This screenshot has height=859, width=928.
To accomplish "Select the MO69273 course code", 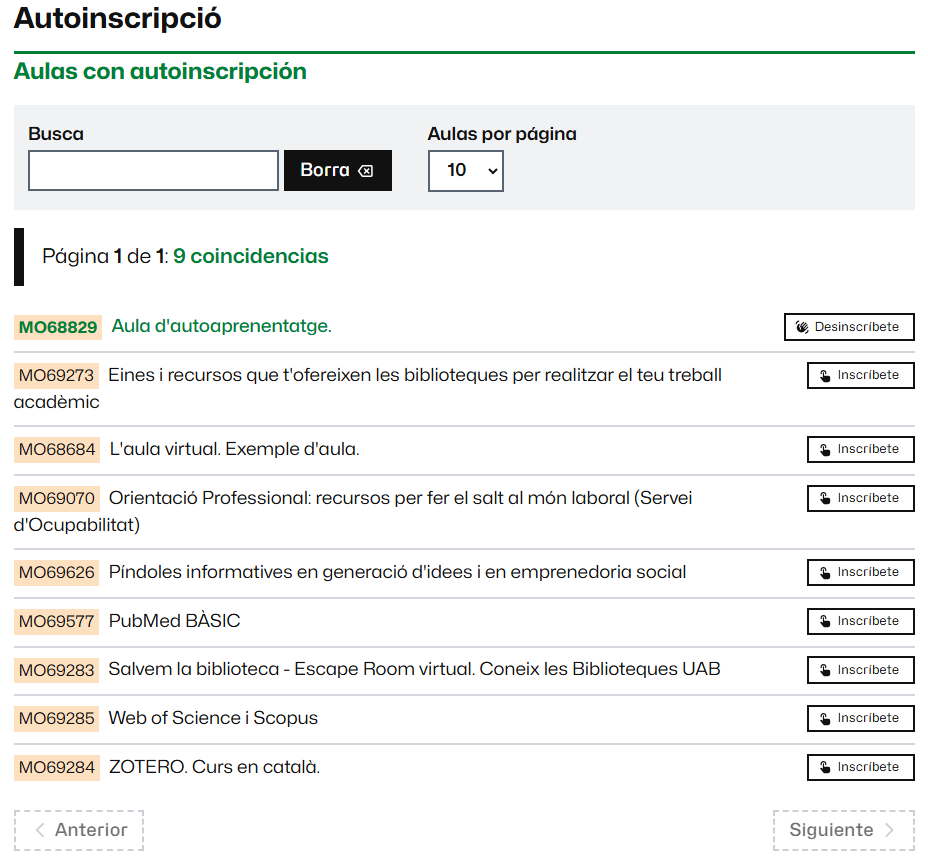I will coord(57,376).
